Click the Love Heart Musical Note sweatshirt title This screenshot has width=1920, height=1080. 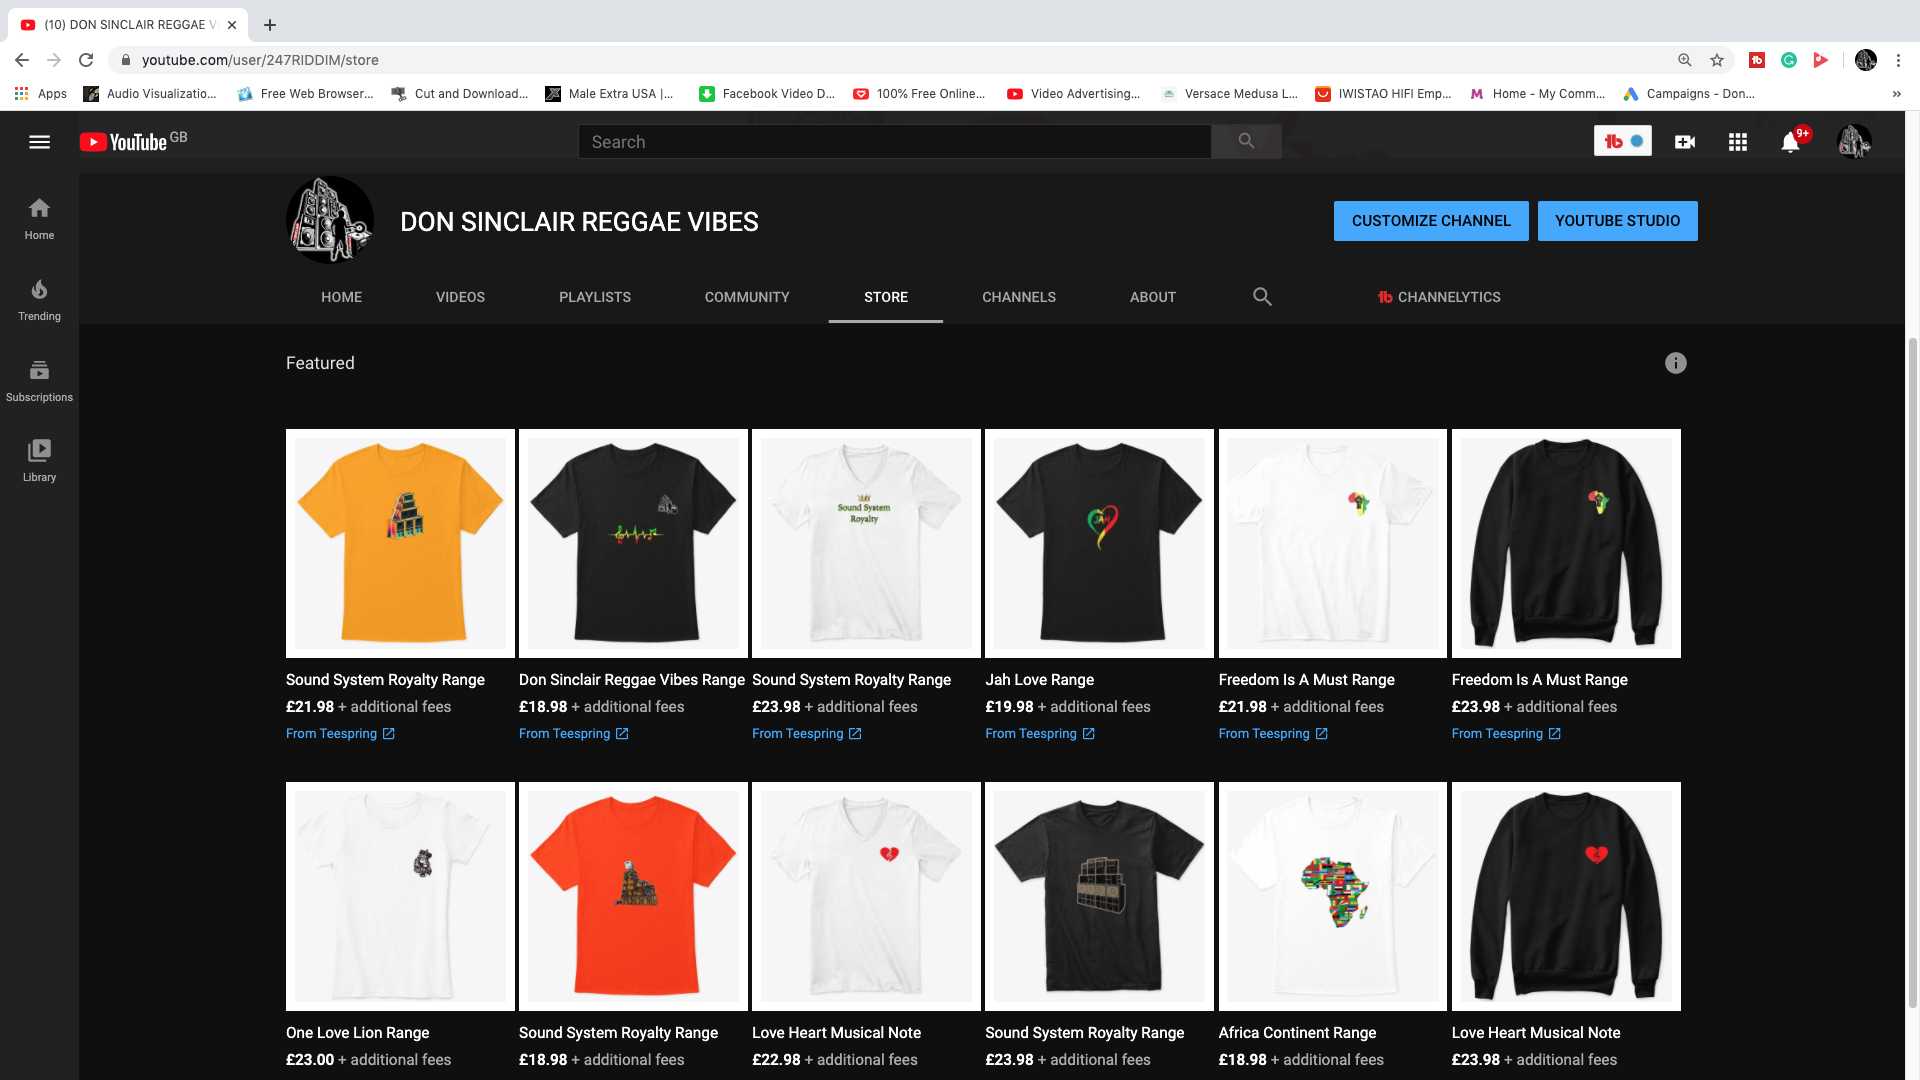click(x=1536, y=1033)
